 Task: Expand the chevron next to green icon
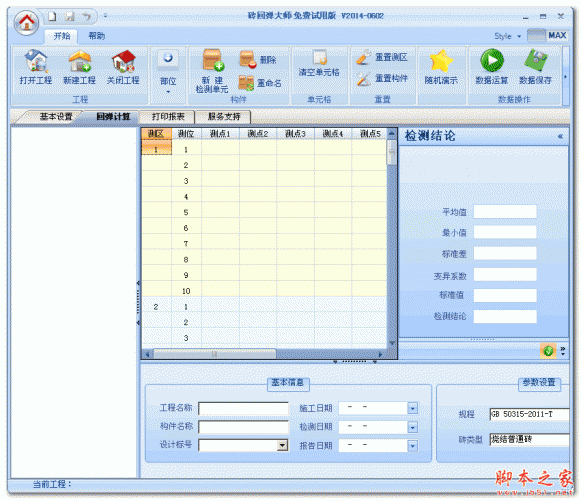coord(563,351)
